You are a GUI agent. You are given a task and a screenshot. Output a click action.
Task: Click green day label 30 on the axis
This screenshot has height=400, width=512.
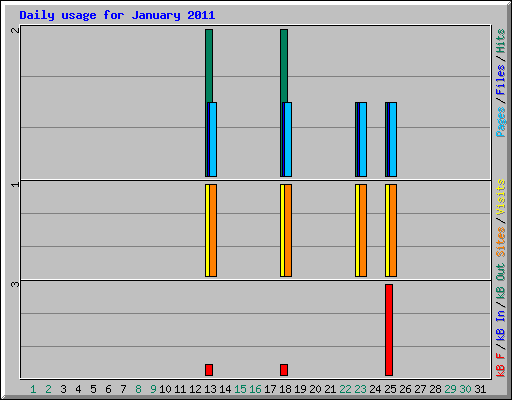coord(465,389)
